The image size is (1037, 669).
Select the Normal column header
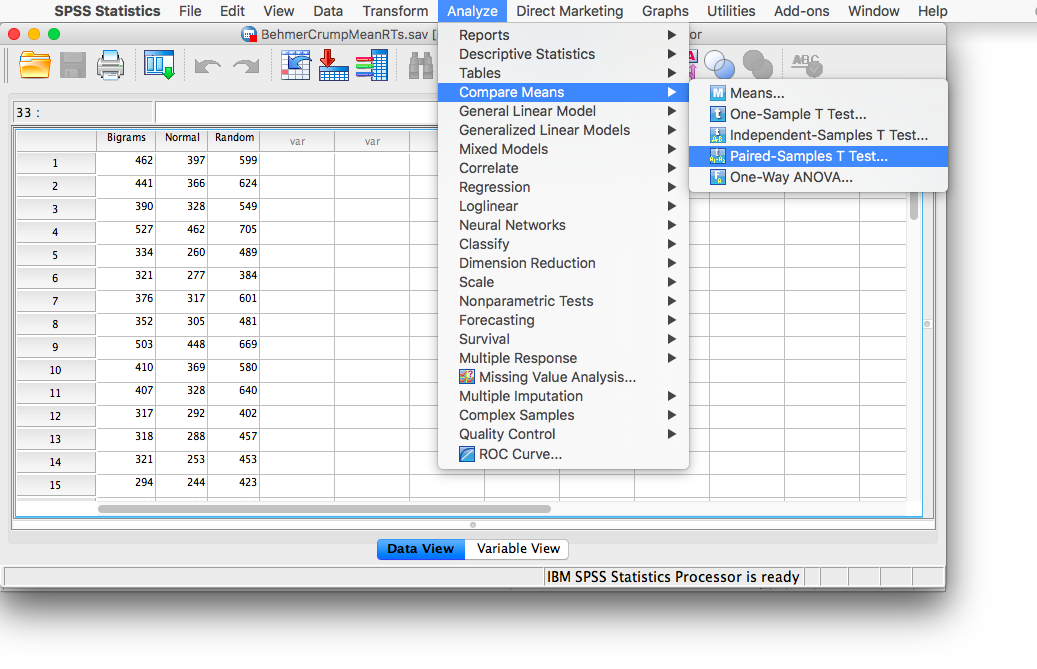[x=182, y=138]
